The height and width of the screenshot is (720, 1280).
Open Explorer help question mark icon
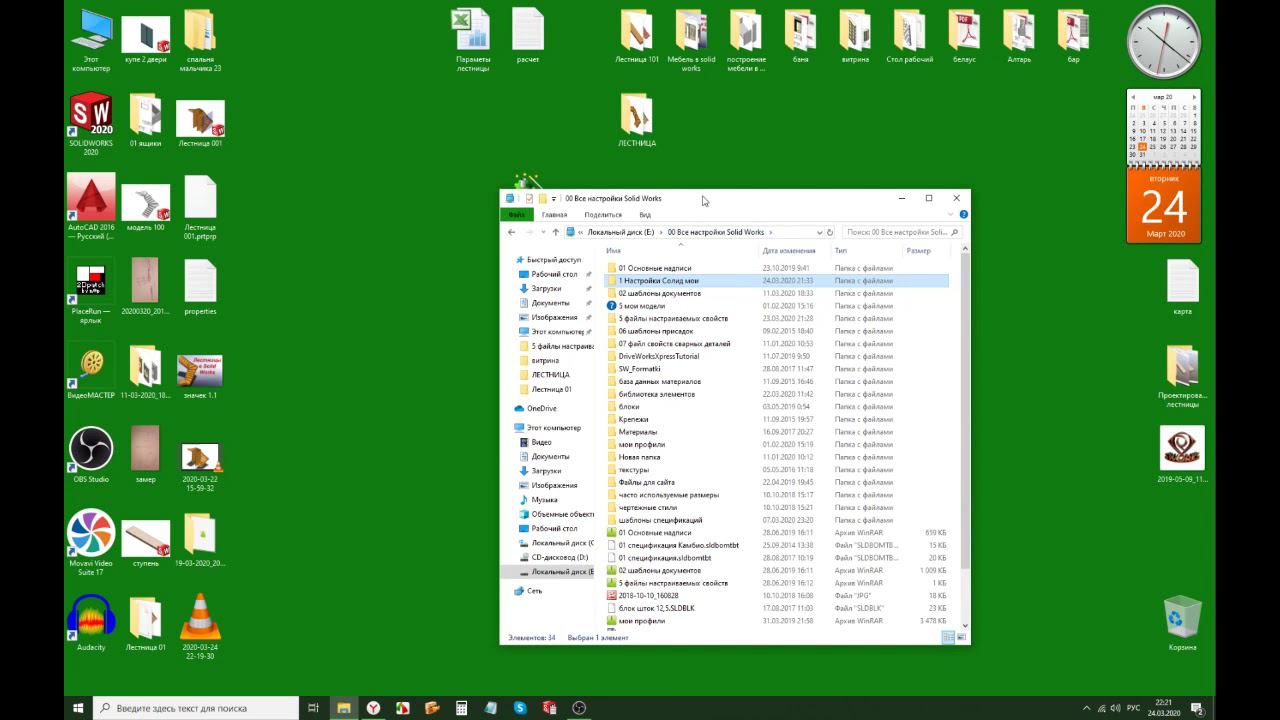pyautogui.click(x=963, y=214)
